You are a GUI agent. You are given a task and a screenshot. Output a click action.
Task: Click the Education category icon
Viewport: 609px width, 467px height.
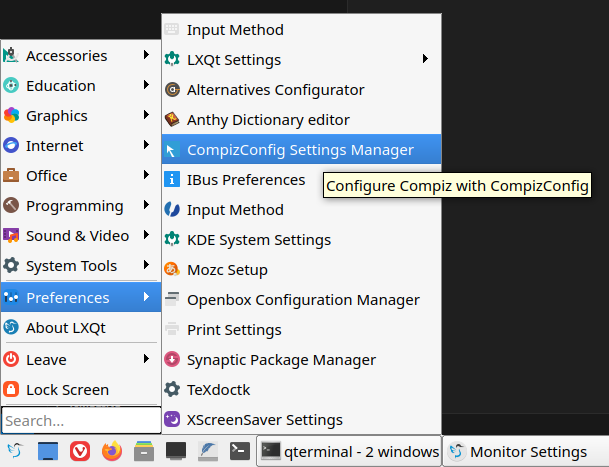coord(11,85)
